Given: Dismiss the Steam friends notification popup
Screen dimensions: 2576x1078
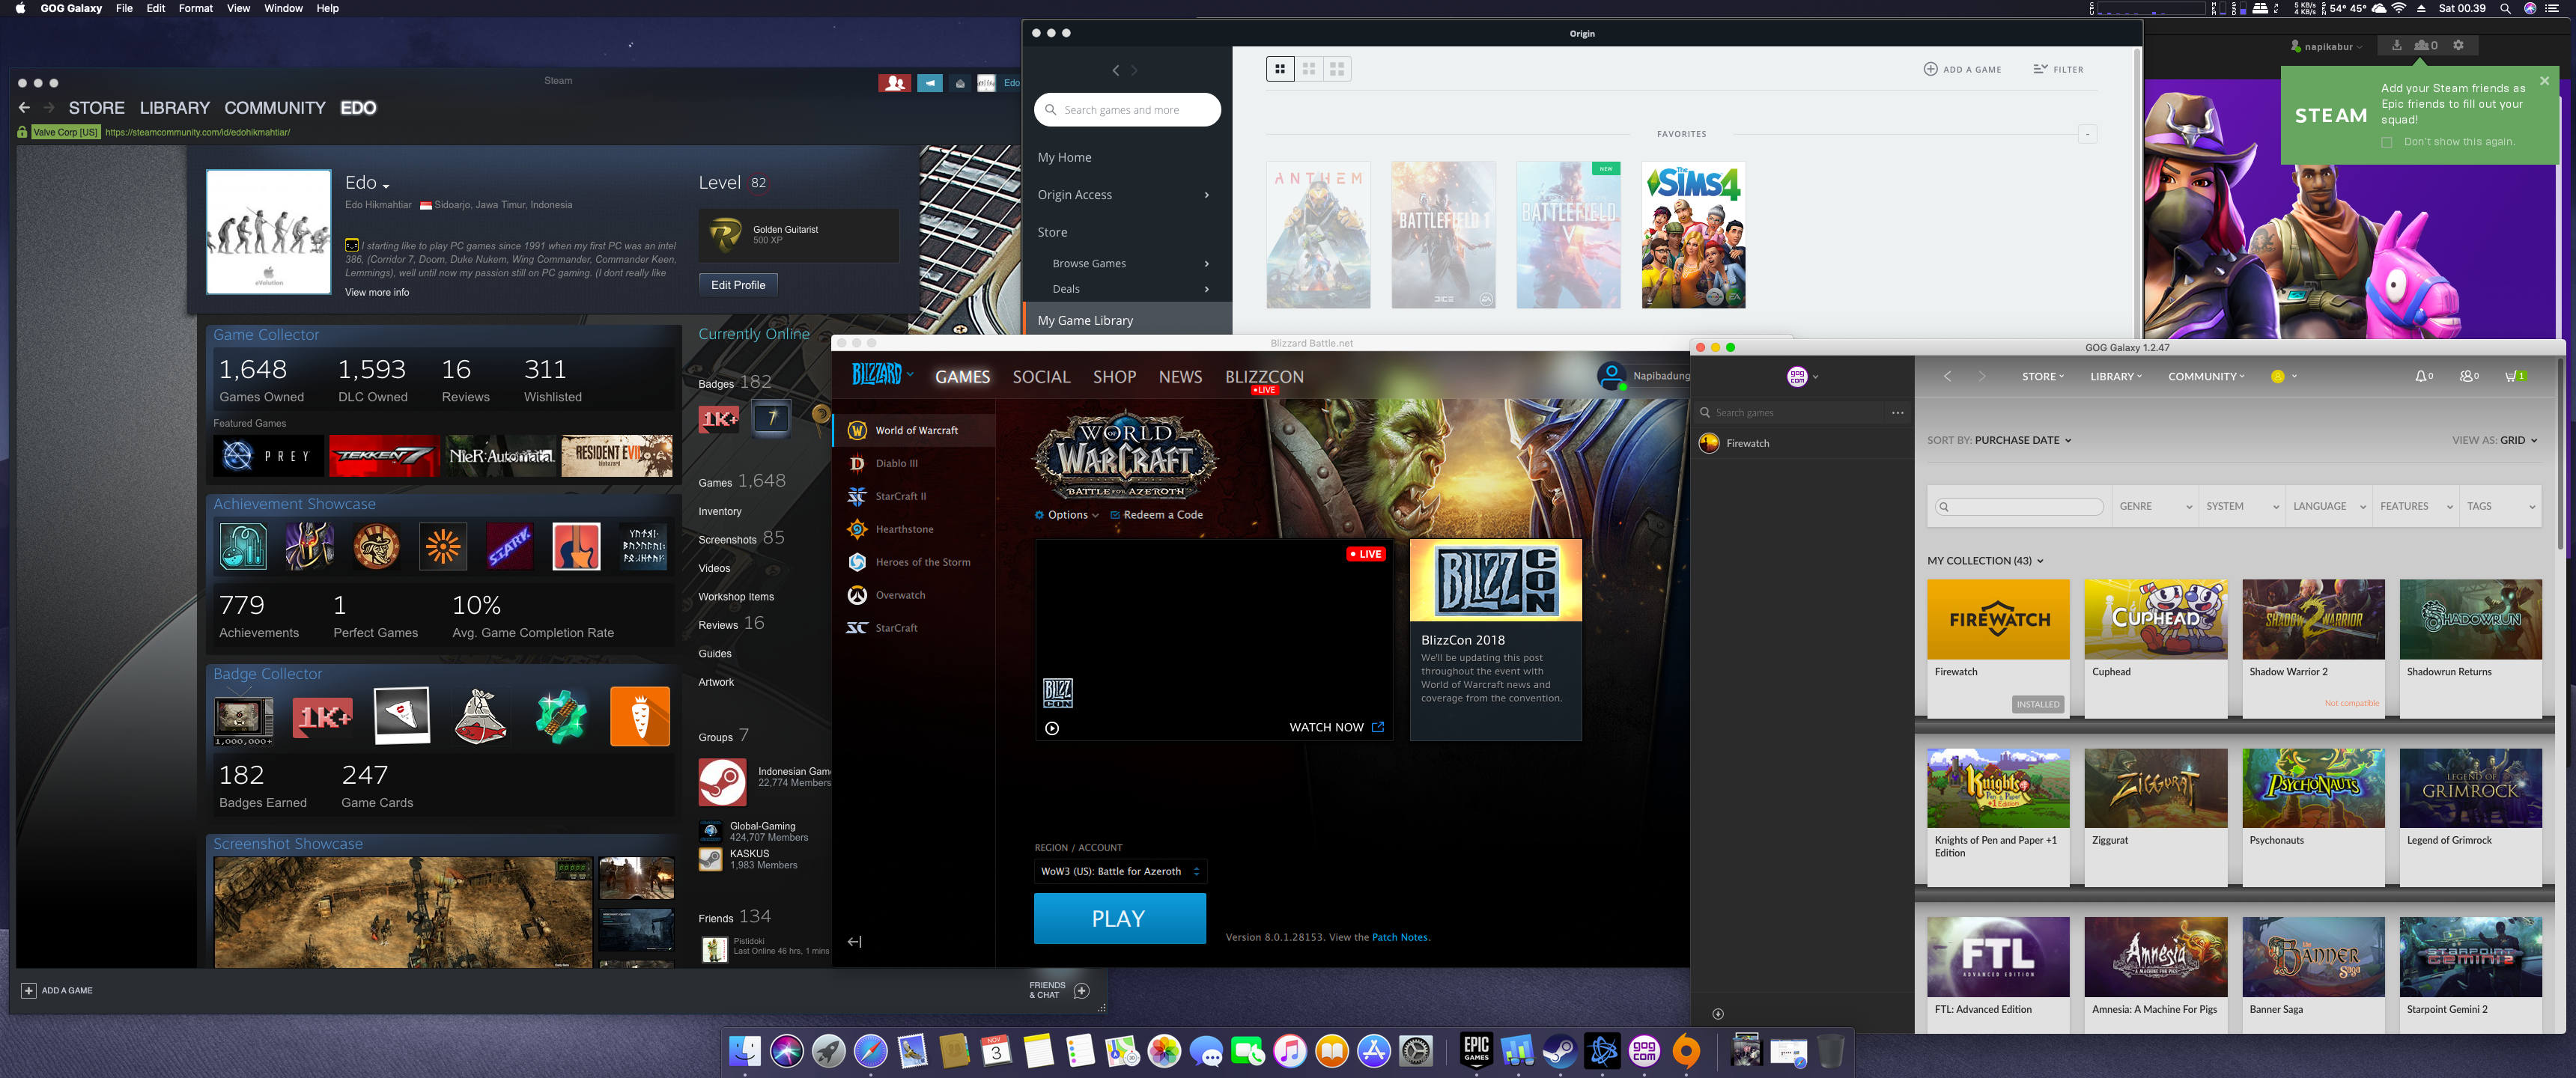Looking at the screenshot, I should pos(2545,80).
